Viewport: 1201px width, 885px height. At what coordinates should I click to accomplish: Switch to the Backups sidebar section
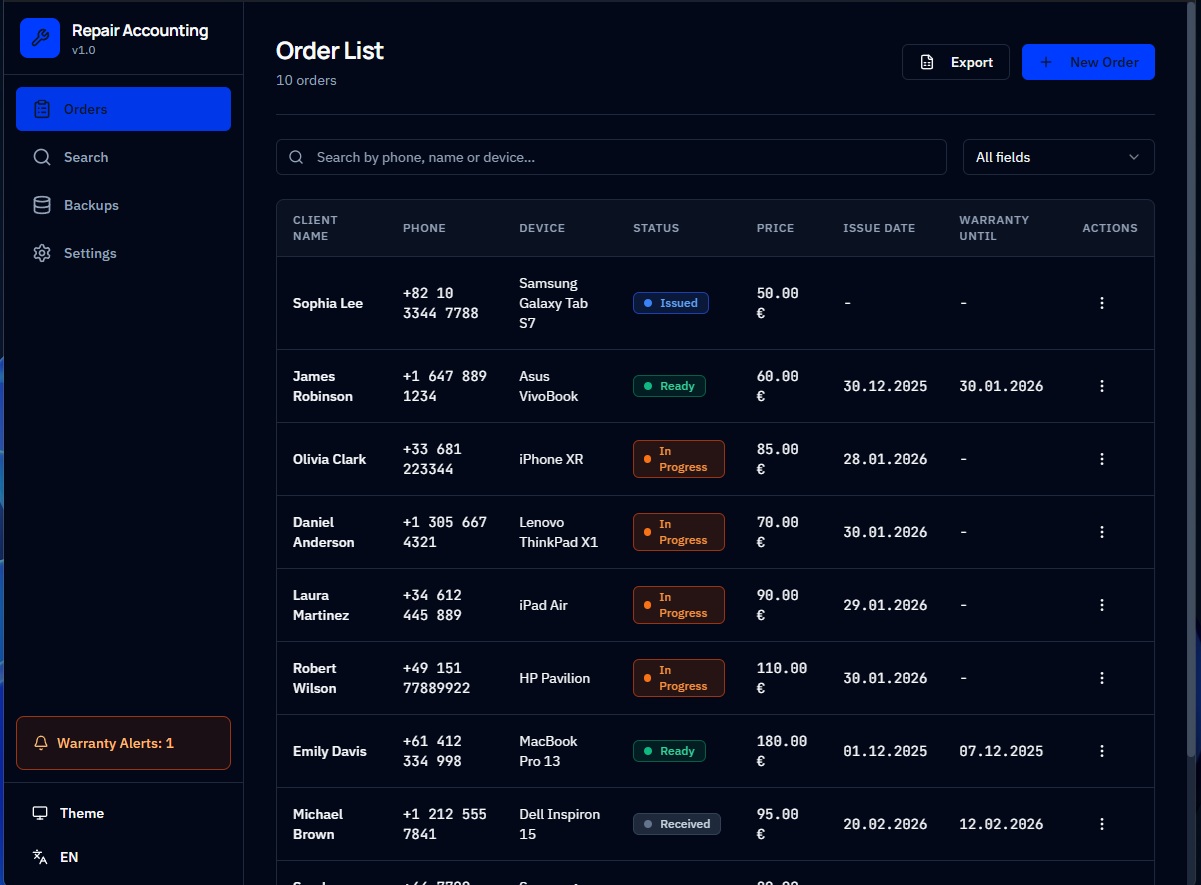click(92, 205)
